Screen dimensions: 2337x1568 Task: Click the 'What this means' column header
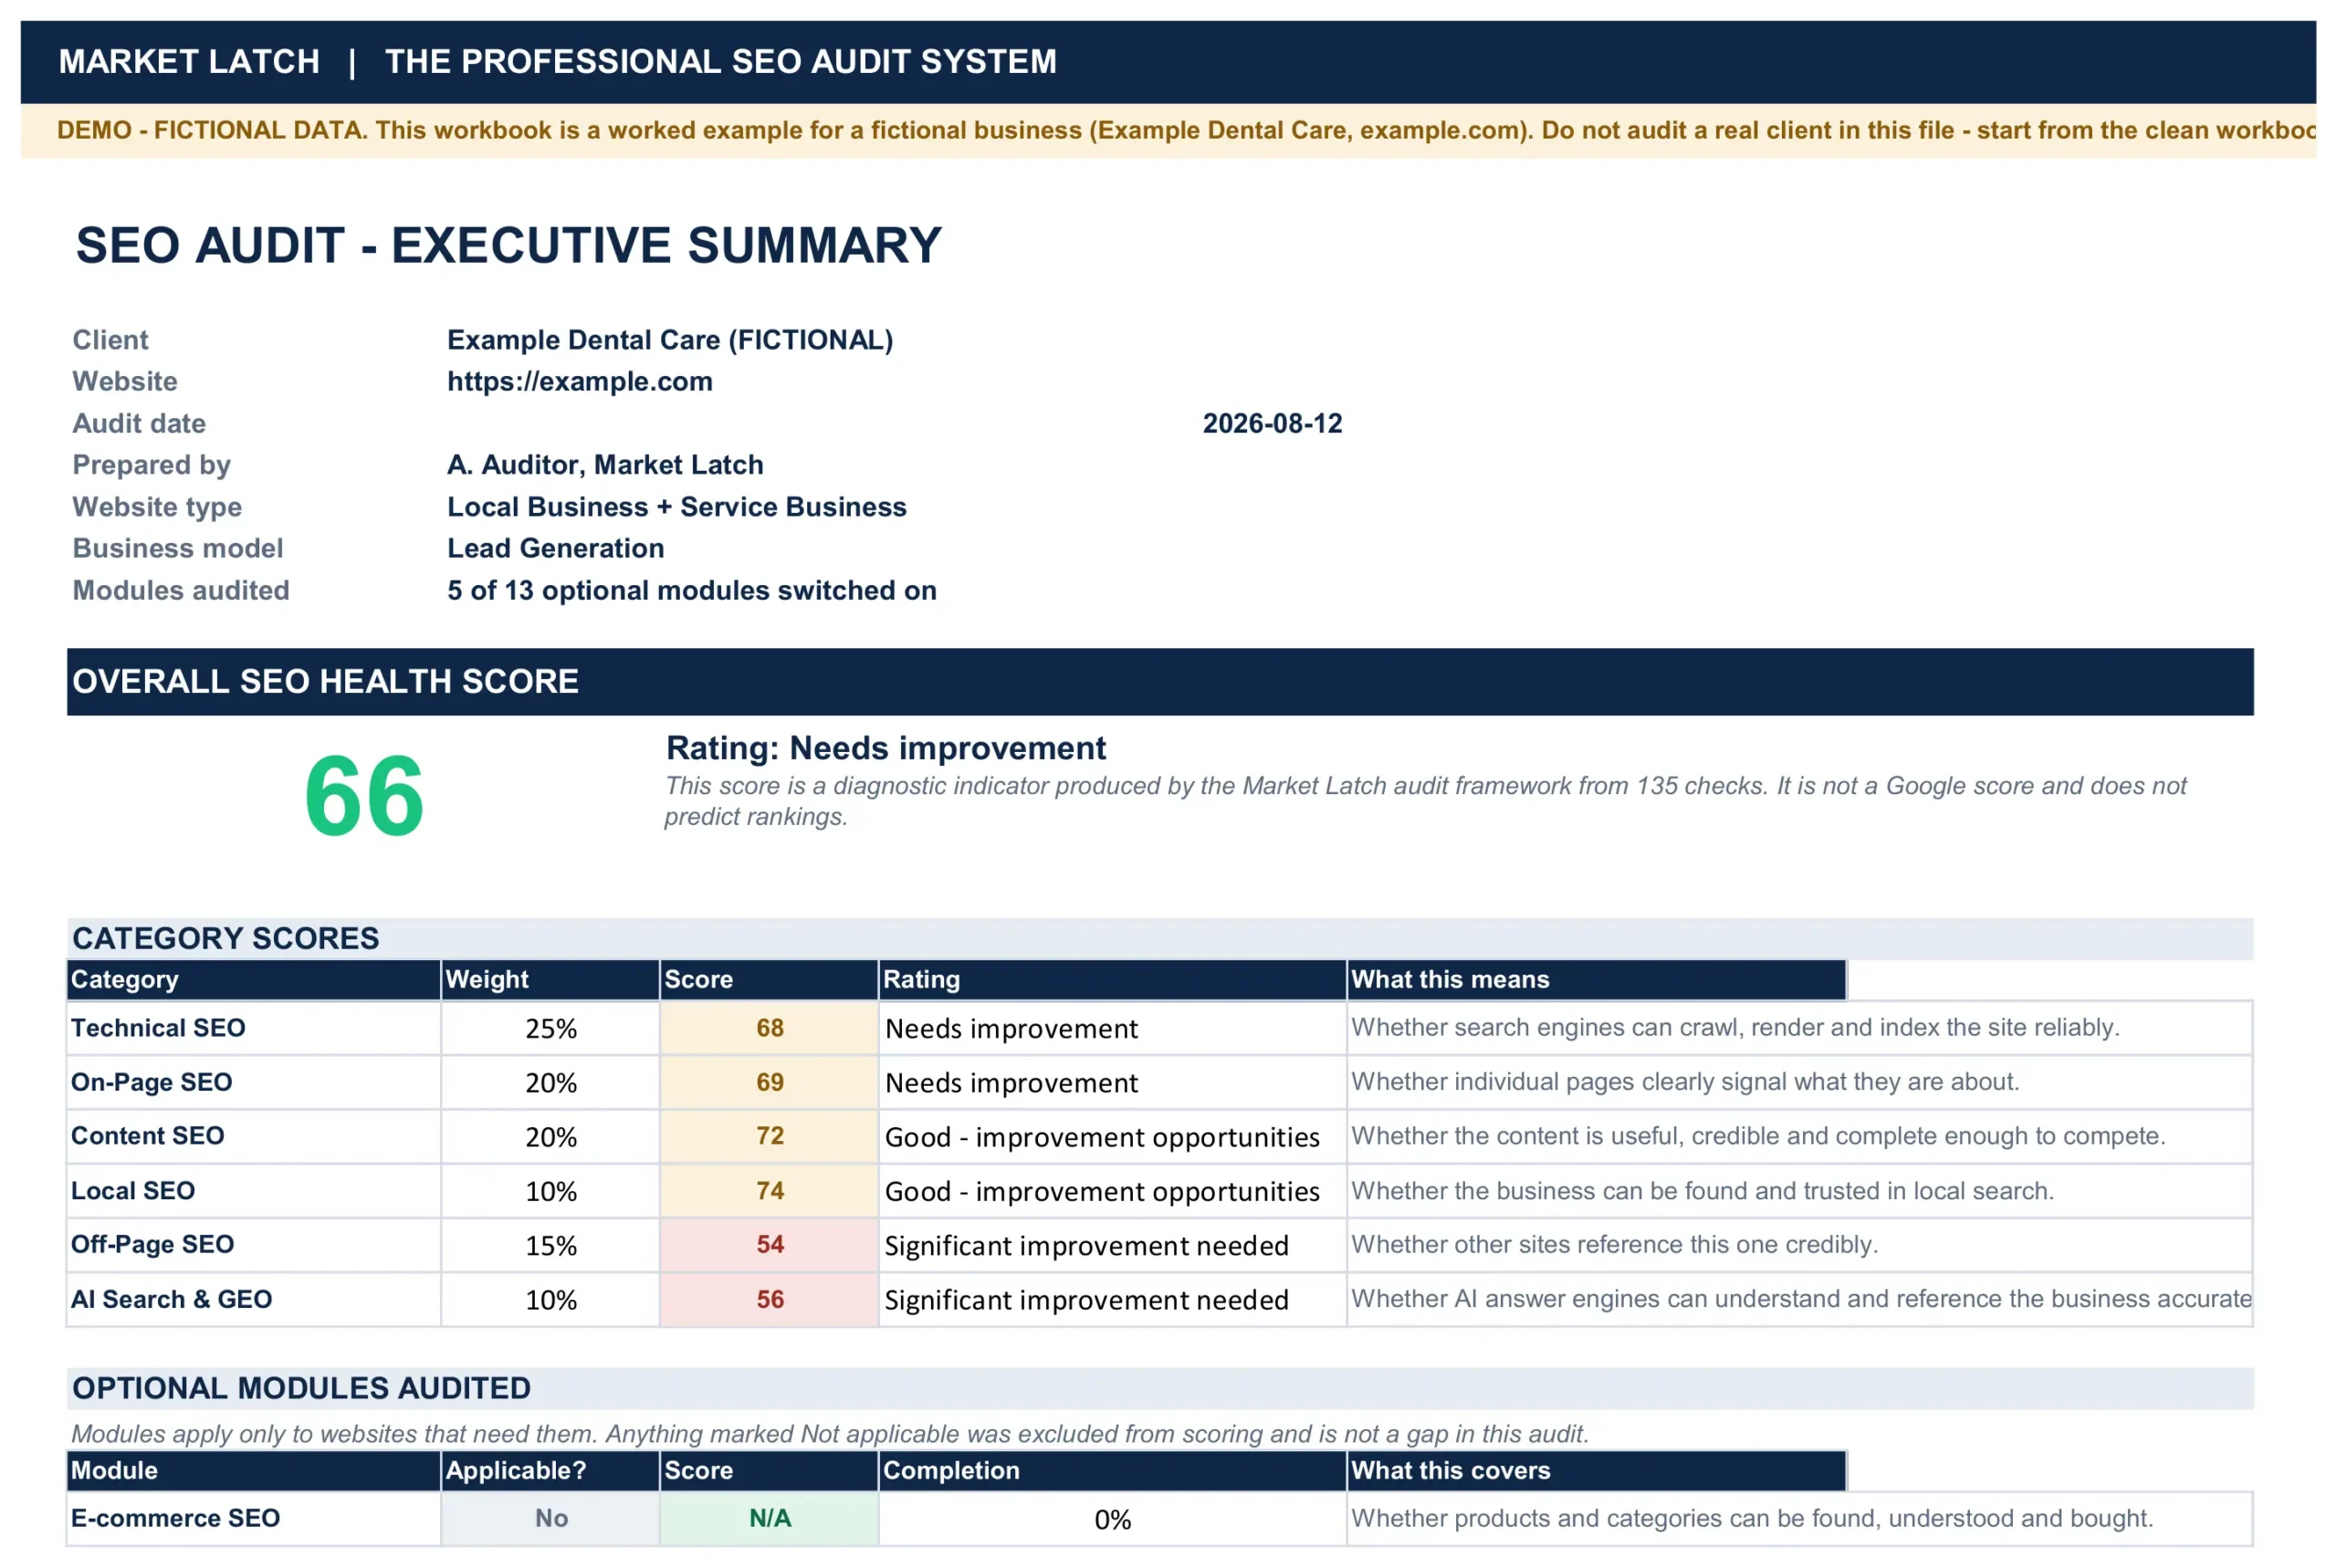click(1596, 980)
